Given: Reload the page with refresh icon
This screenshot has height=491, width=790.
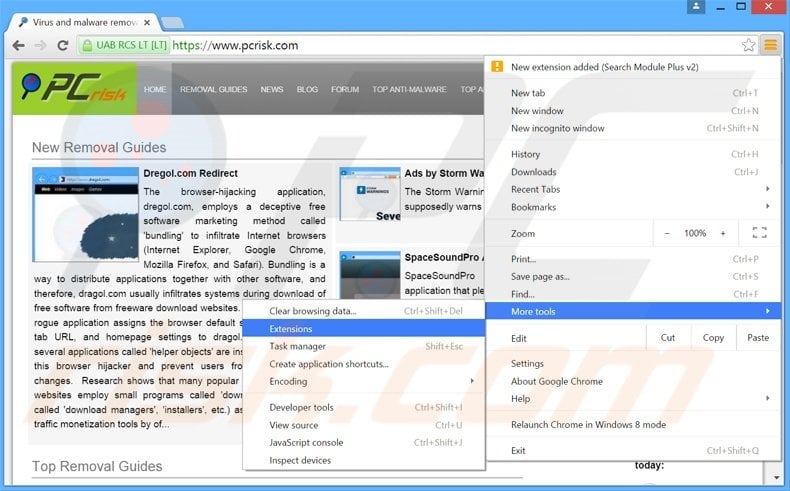Looking at the screenshot, I should point(62,45).
